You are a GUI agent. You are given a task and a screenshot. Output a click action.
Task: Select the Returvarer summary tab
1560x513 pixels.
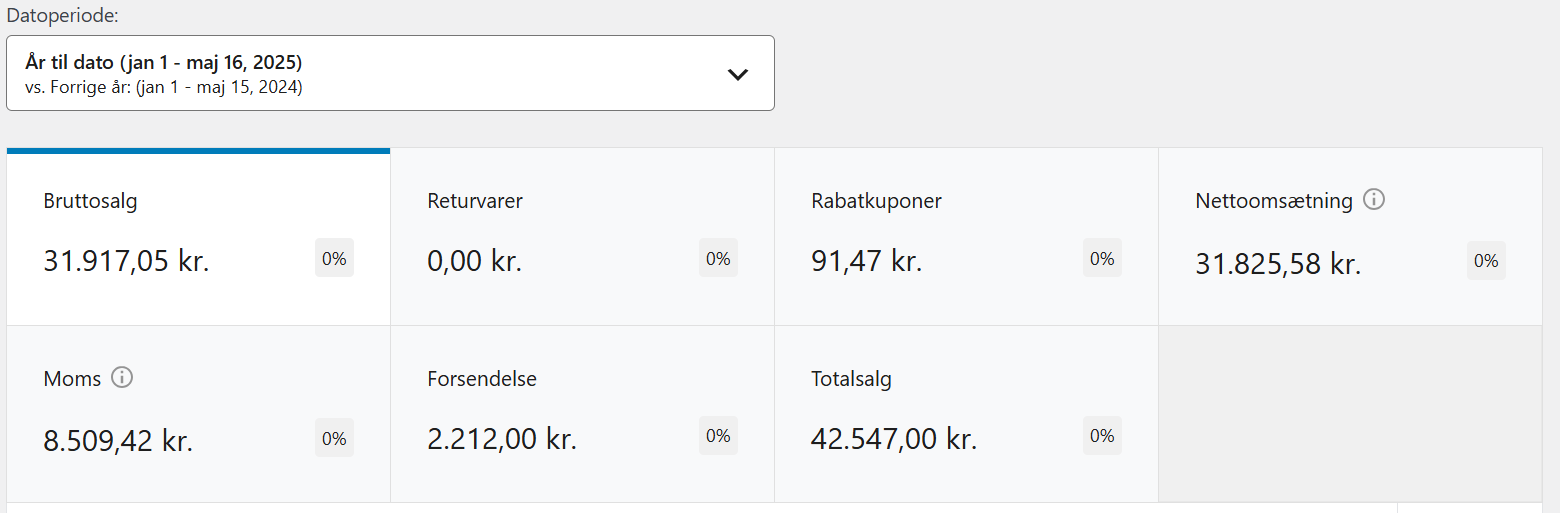click(582, 238)
